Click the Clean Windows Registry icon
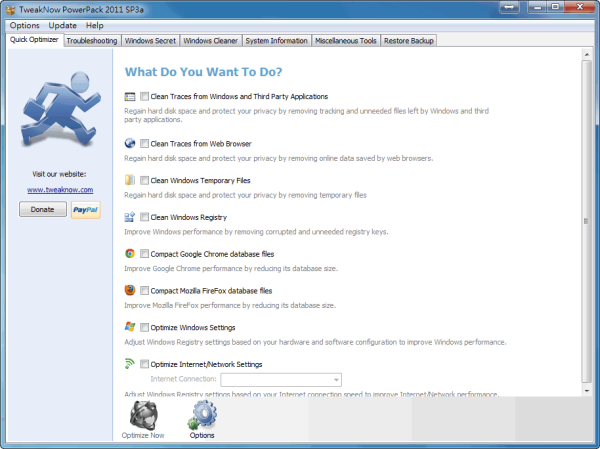Viewport: 600px width, 449px height. (130, 217)
